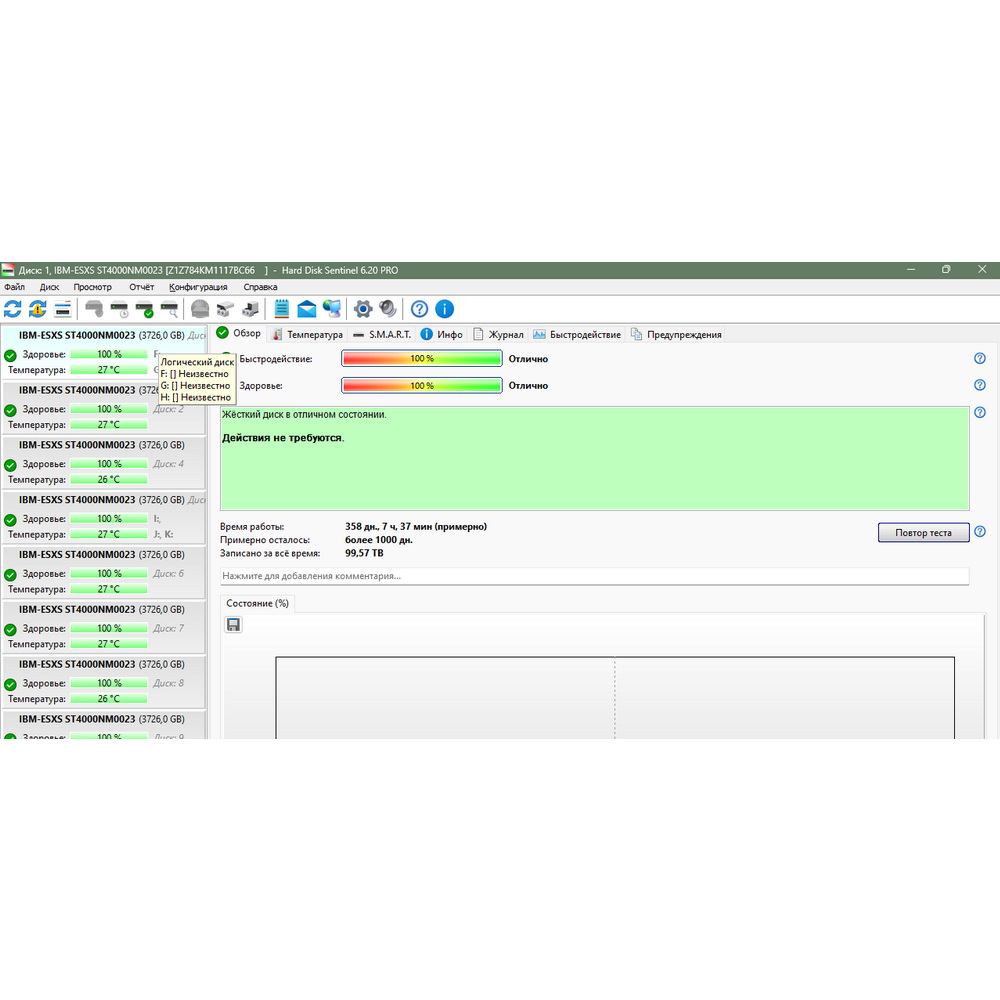This screenshot has width=1000, height=1000.
Task: Click the Здоровье 100 % gradient bar in overview
Action: (422, 385)
